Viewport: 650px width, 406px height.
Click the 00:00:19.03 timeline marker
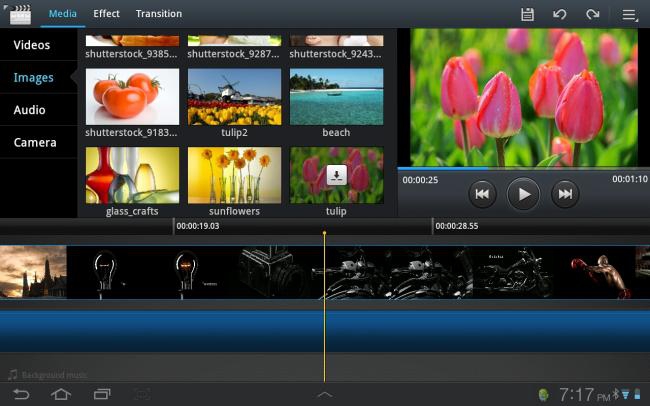[198, 226]
